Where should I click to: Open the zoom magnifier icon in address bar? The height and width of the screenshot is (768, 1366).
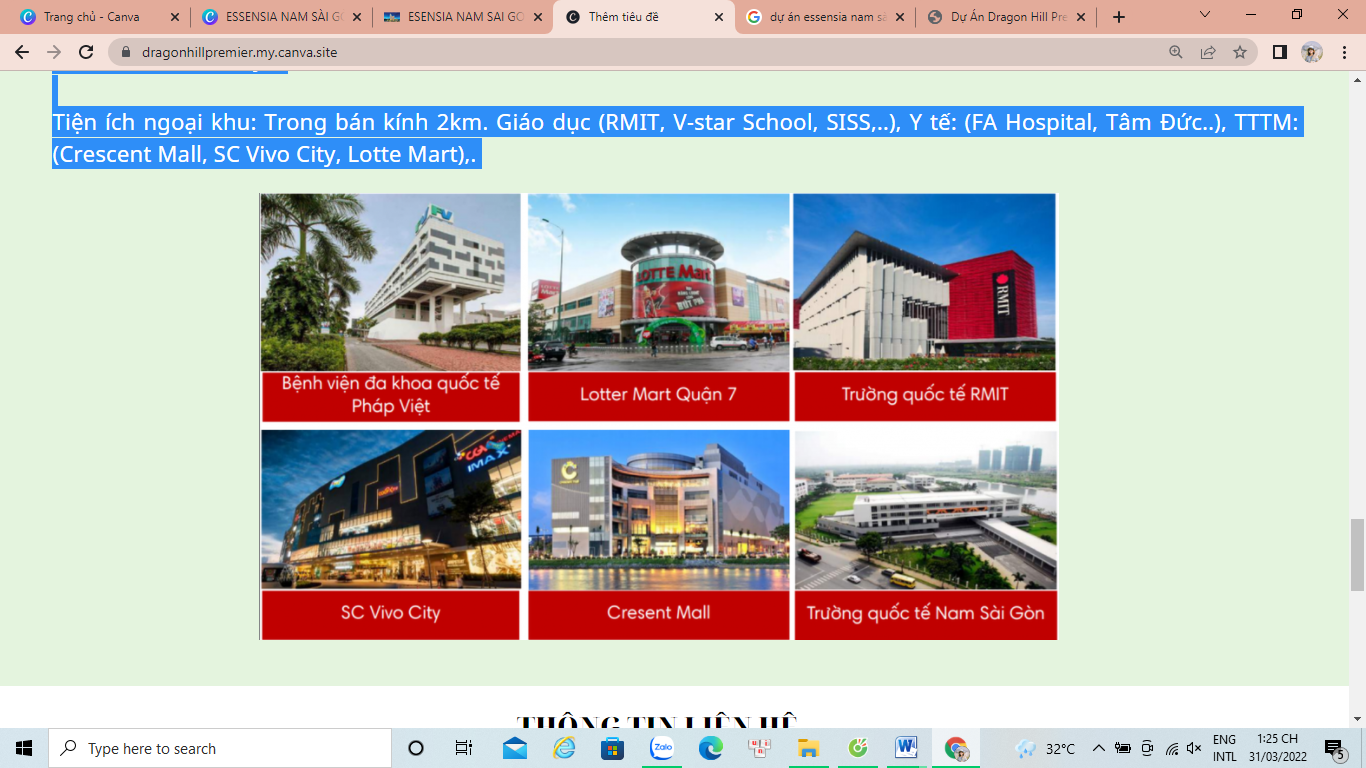pyautogui.click(x=1176, y=52)
